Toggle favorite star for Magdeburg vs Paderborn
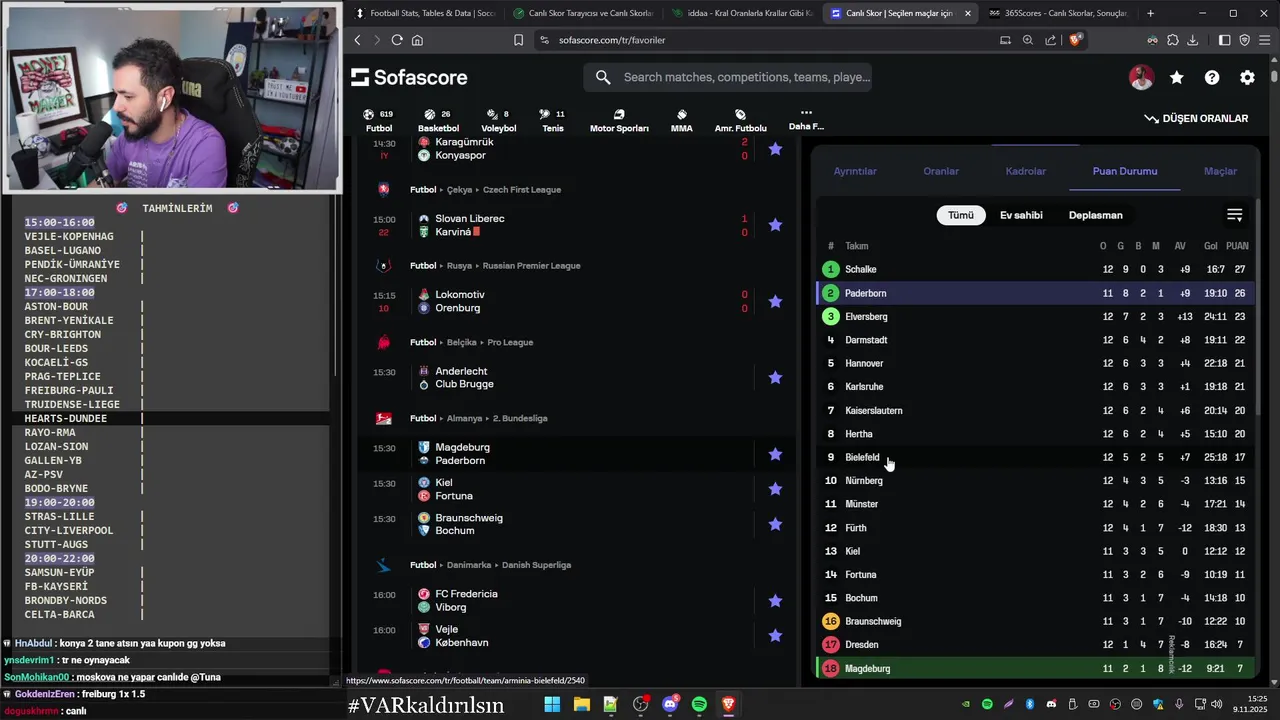 775,454
